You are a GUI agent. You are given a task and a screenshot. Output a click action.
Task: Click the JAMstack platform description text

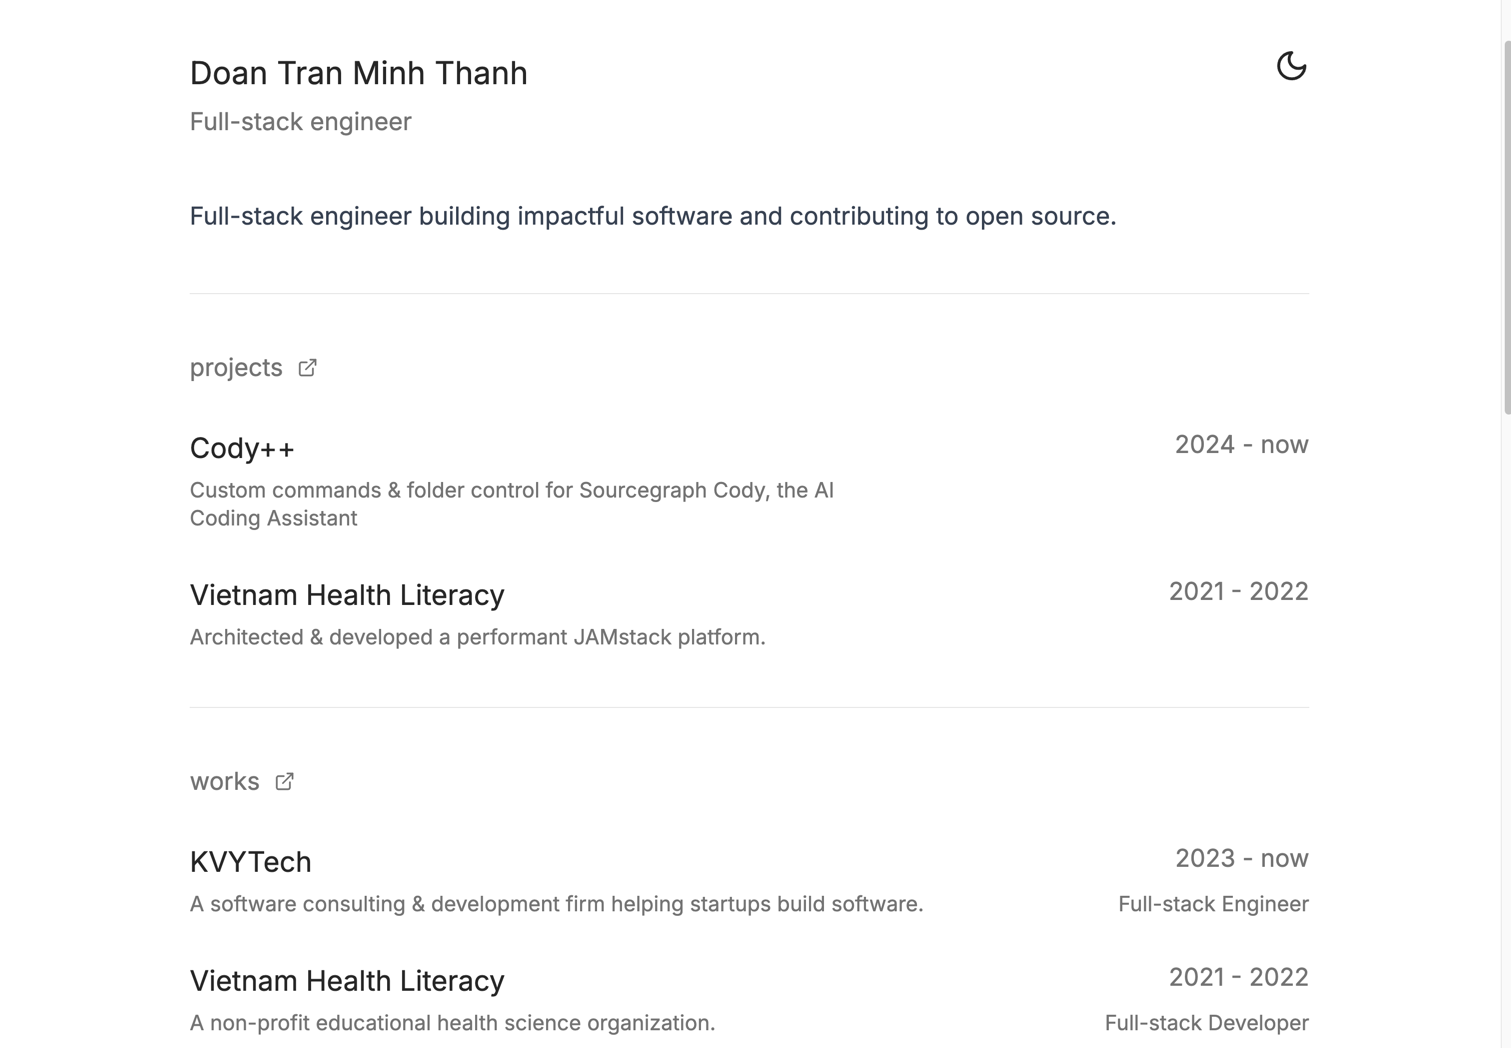(x=477, y=637)
